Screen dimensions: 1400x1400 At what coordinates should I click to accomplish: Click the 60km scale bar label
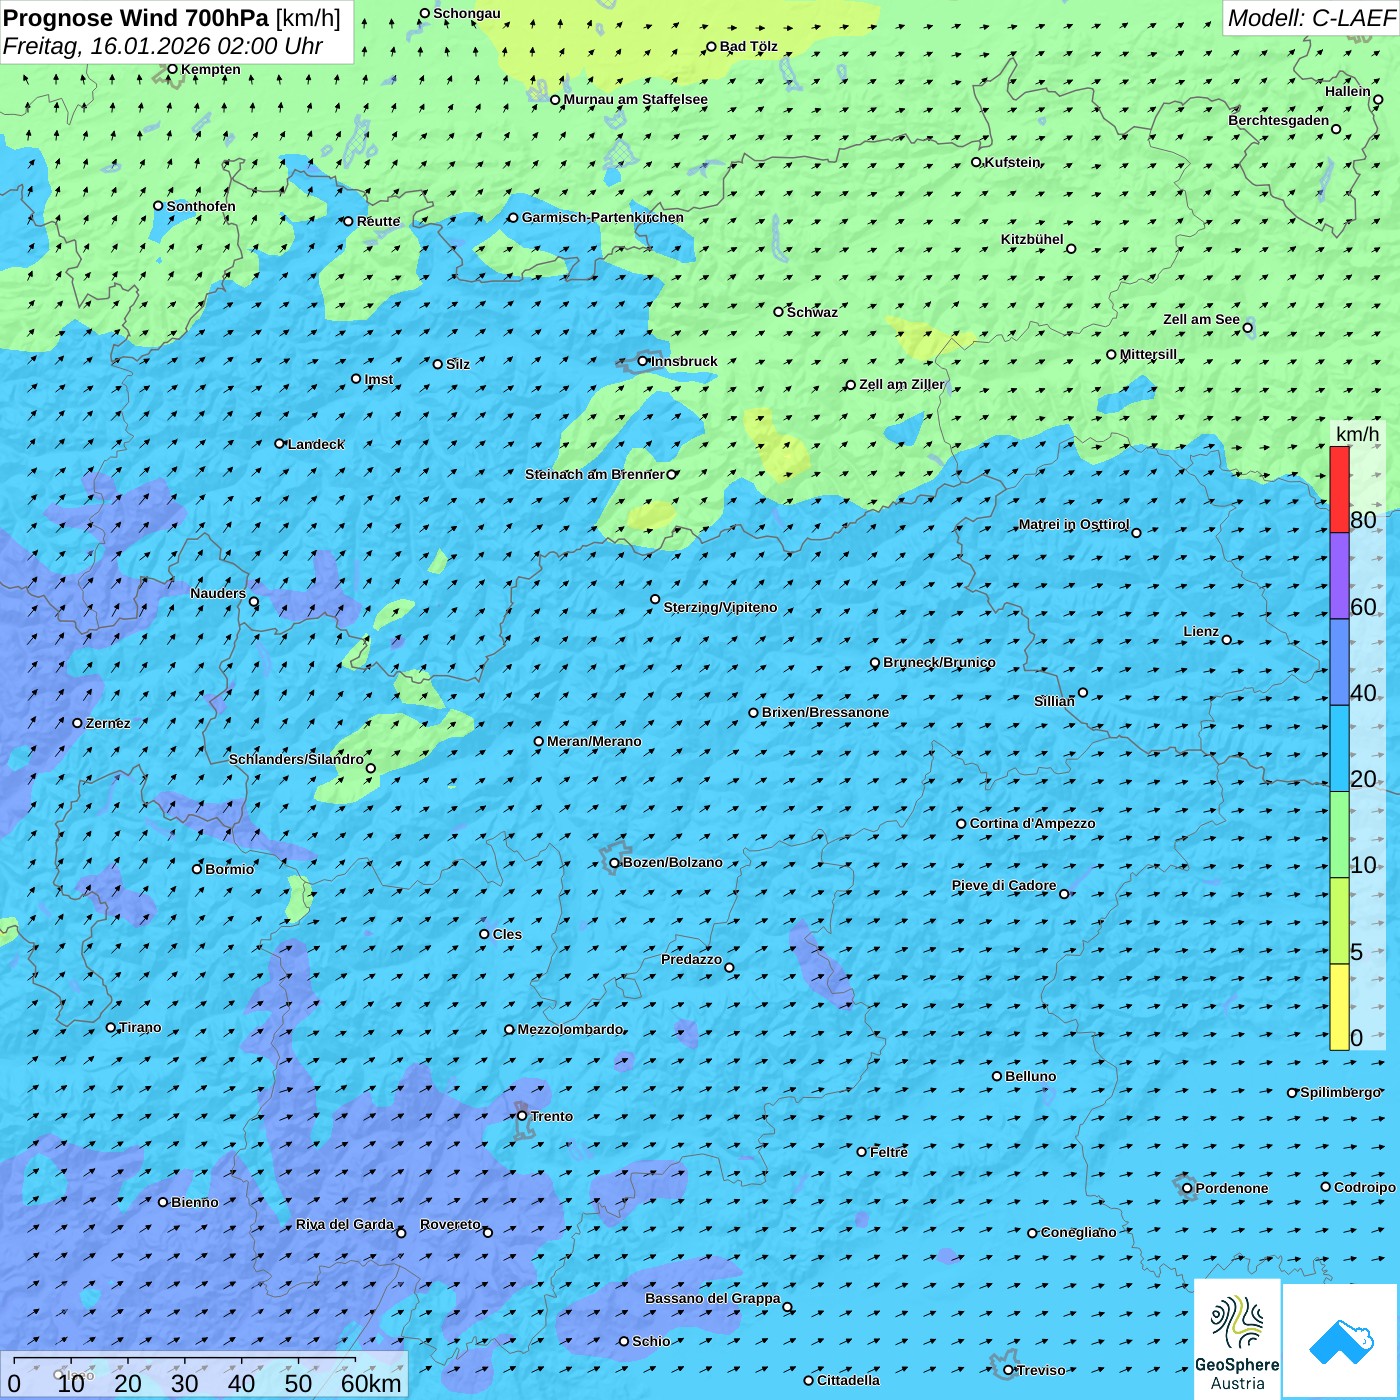point(371,1383)
